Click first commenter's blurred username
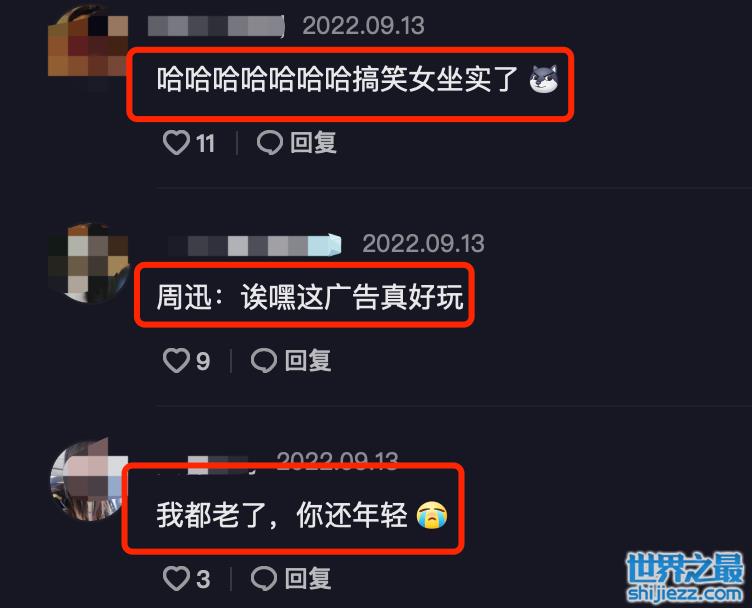 (x=216, y=26)
